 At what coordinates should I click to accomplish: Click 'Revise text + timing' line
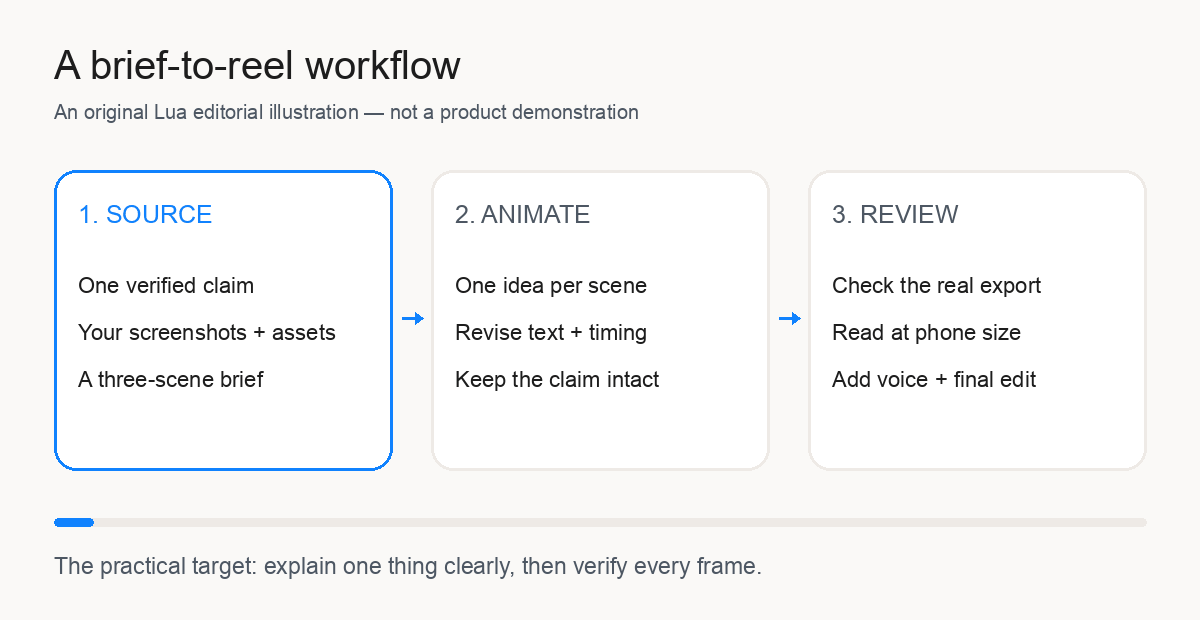(551, 333)
